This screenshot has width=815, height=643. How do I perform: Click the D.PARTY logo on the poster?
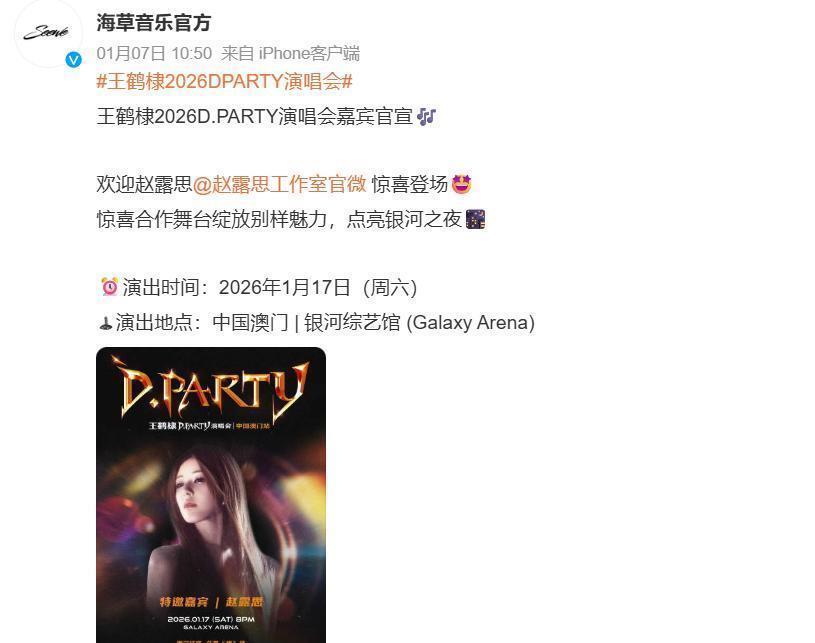[x=213, y=391]
